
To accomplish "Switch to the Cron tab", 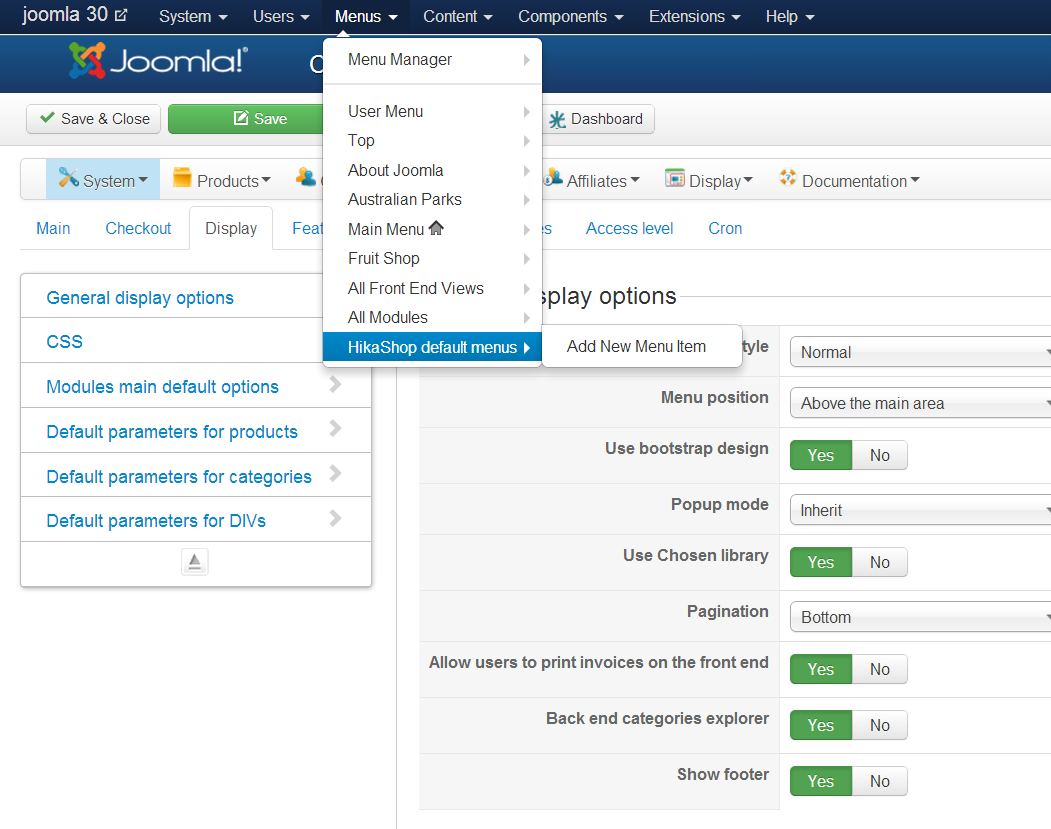I will point(725,229).
